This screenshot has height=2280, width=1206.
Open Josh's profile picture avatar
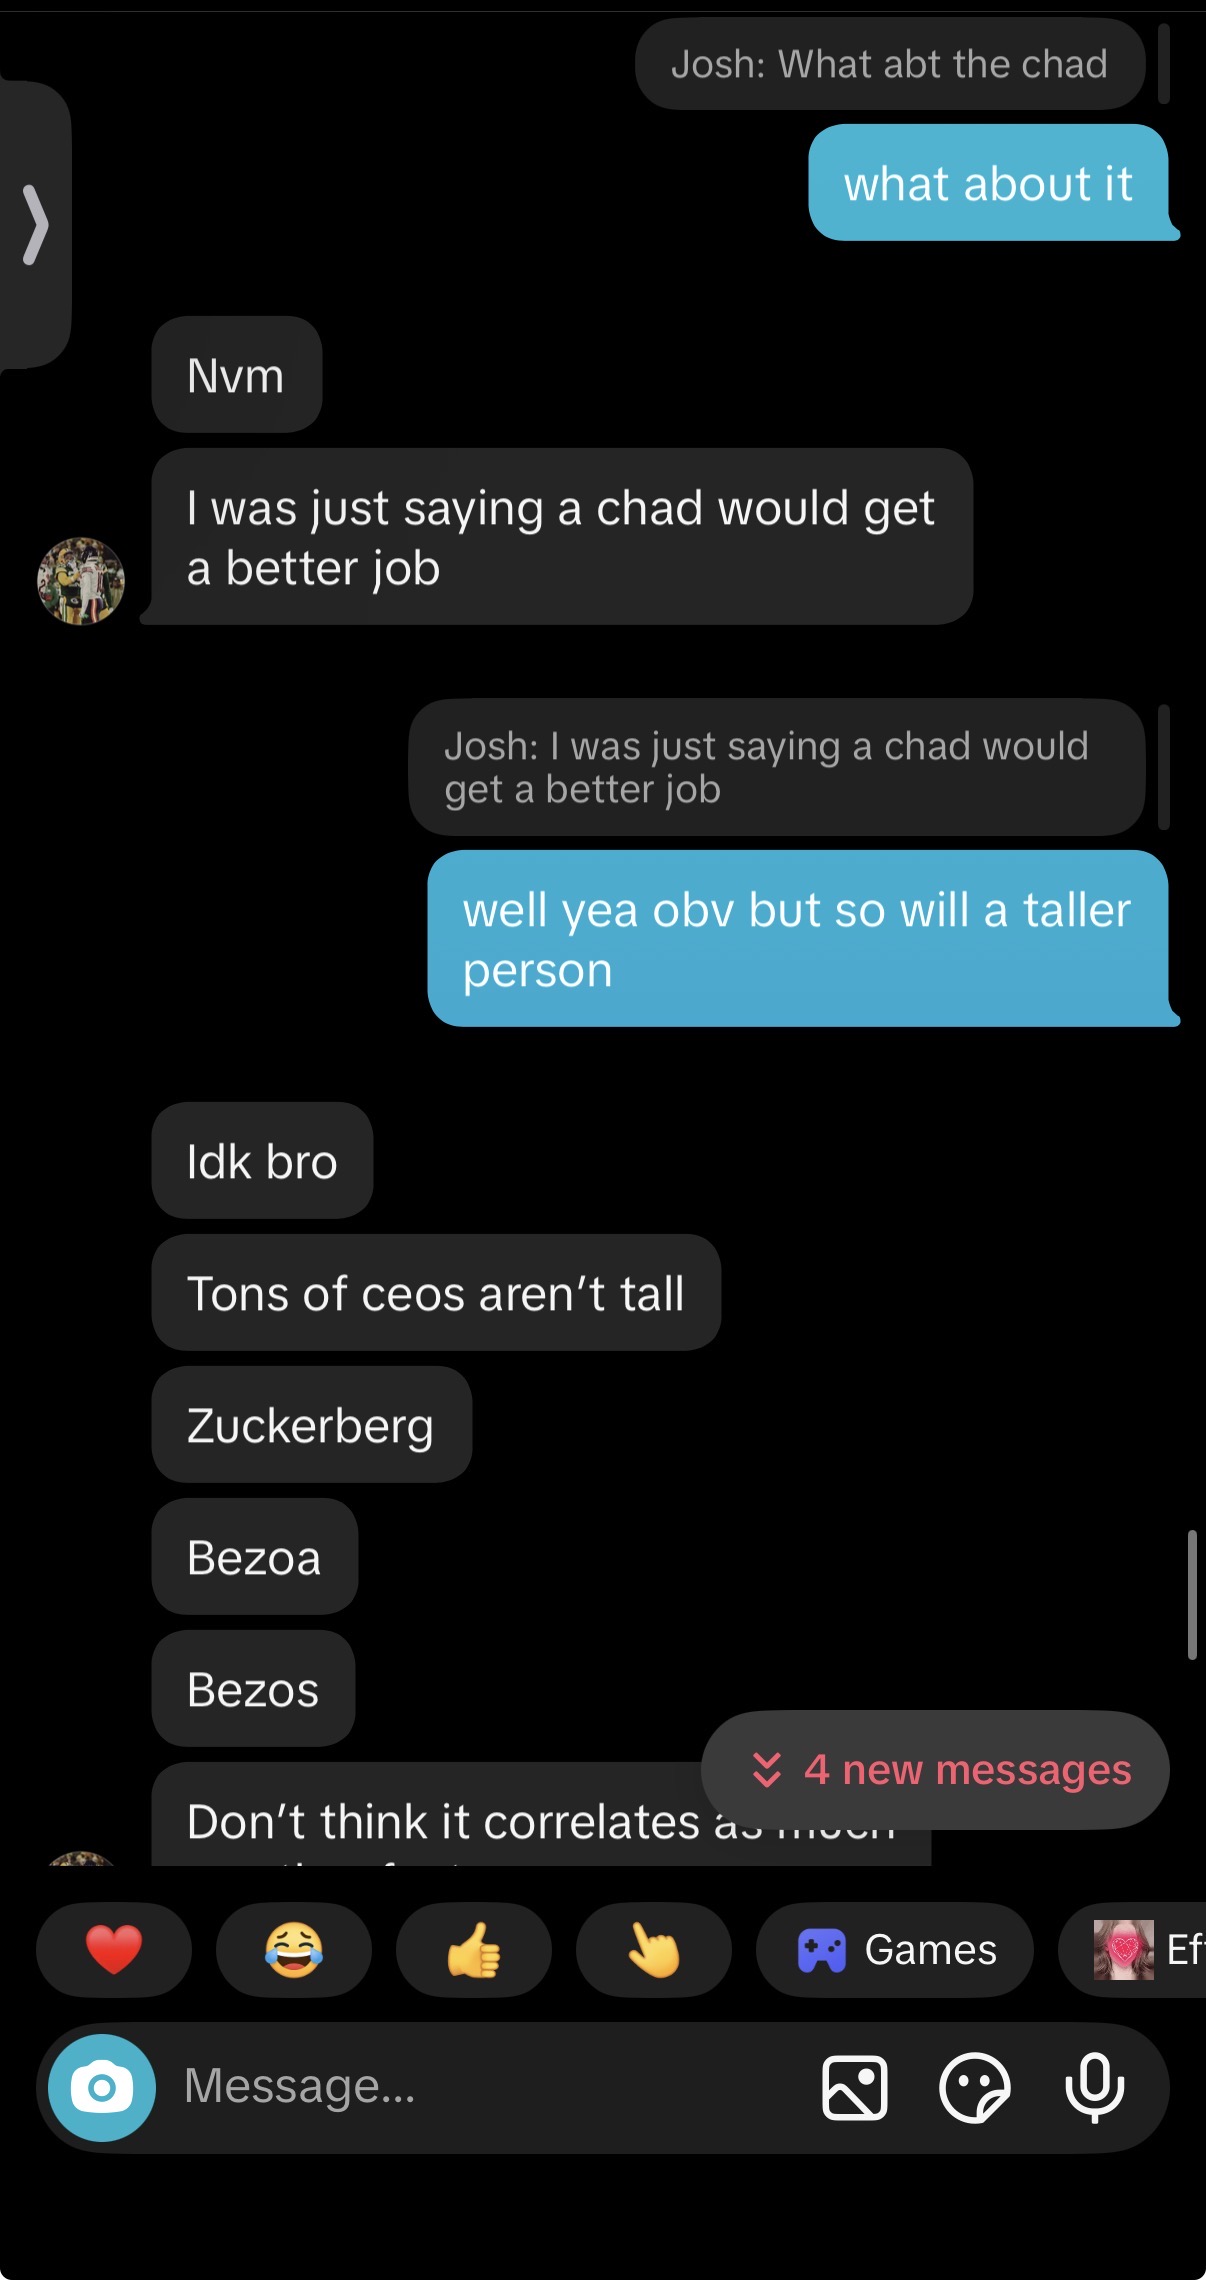click(81, 581)
